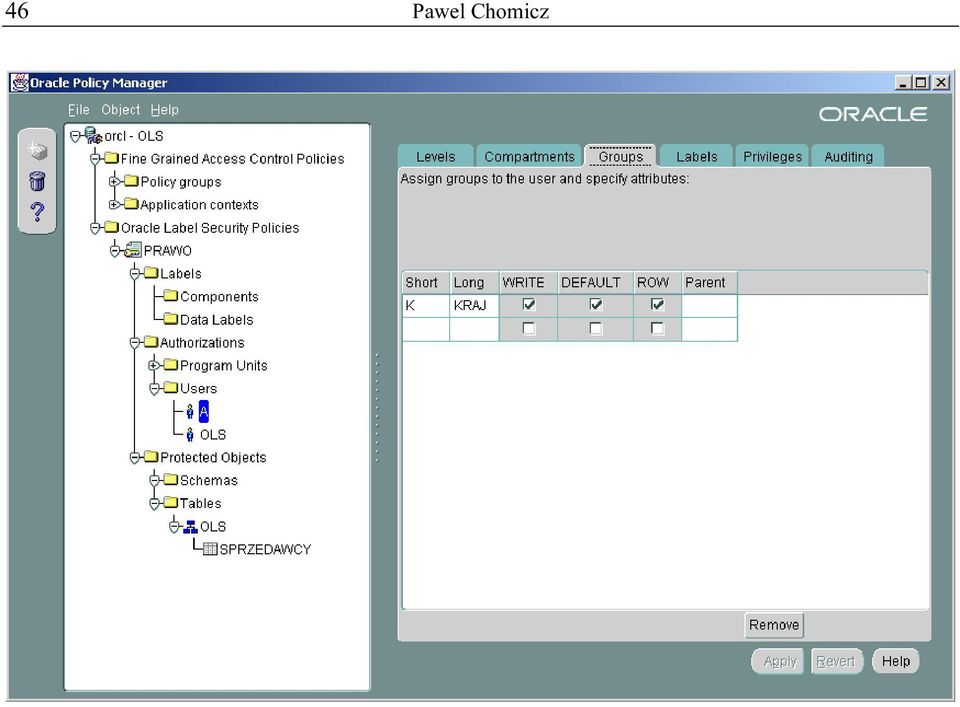Collapse the Users node
This screenshot has width=960, height=707.
[154, 389]
